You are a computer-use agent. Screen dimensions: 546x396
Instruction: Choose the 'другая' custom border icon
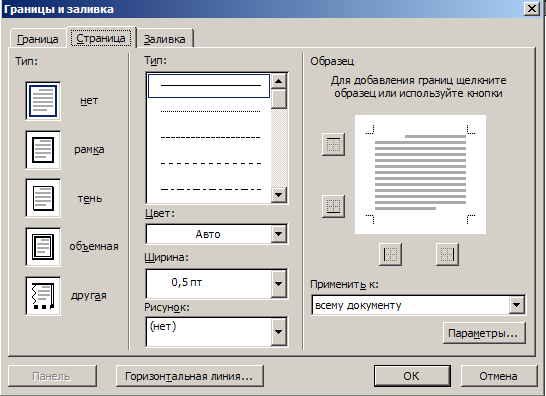point(43,296)
